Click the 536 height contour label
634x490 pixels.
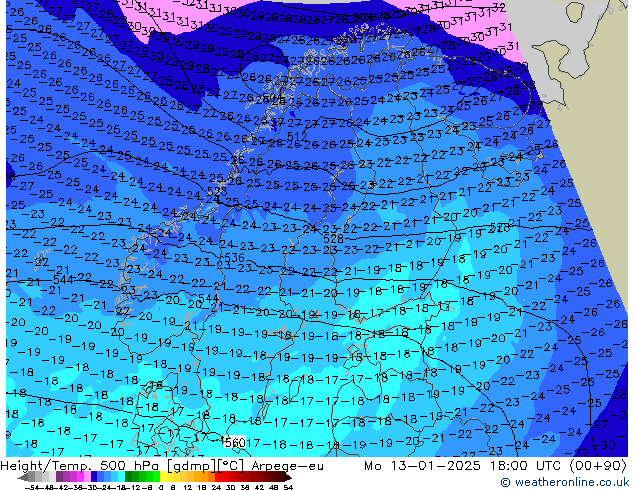[x=234, y=258]
